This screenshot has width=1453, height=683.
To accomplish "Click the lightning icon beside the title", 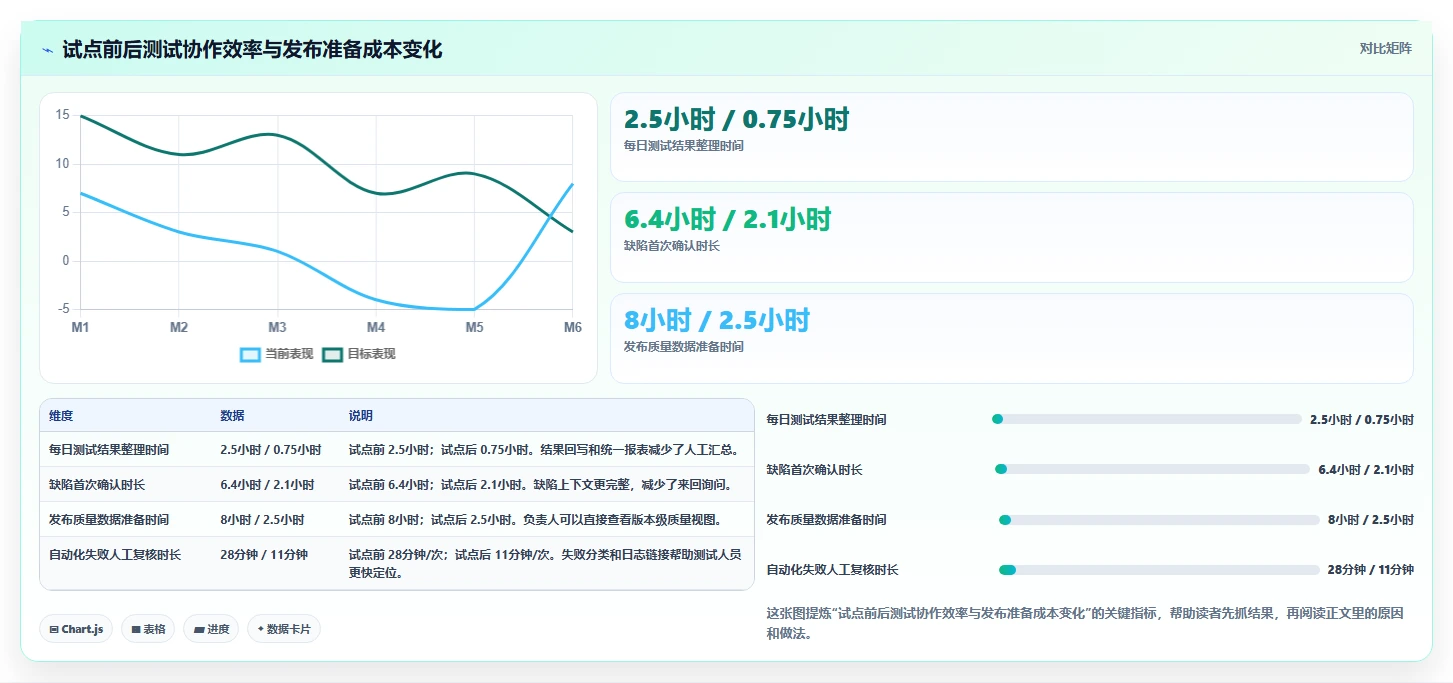I will pos(48,50).
